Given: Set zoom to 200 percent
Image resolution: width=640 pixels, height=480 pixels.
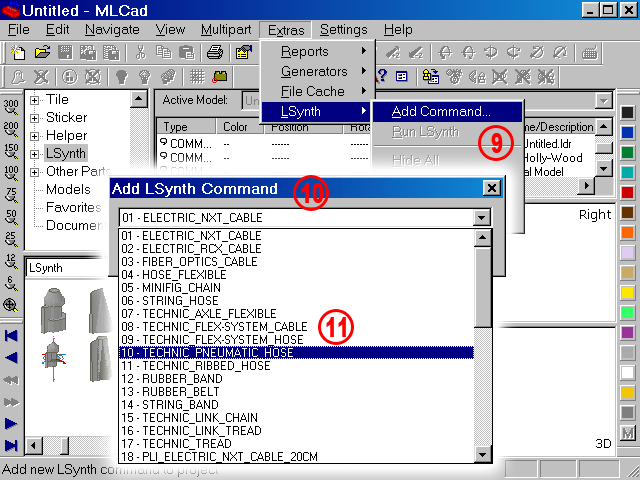Looking at the screenshot, I should point(11,129).
